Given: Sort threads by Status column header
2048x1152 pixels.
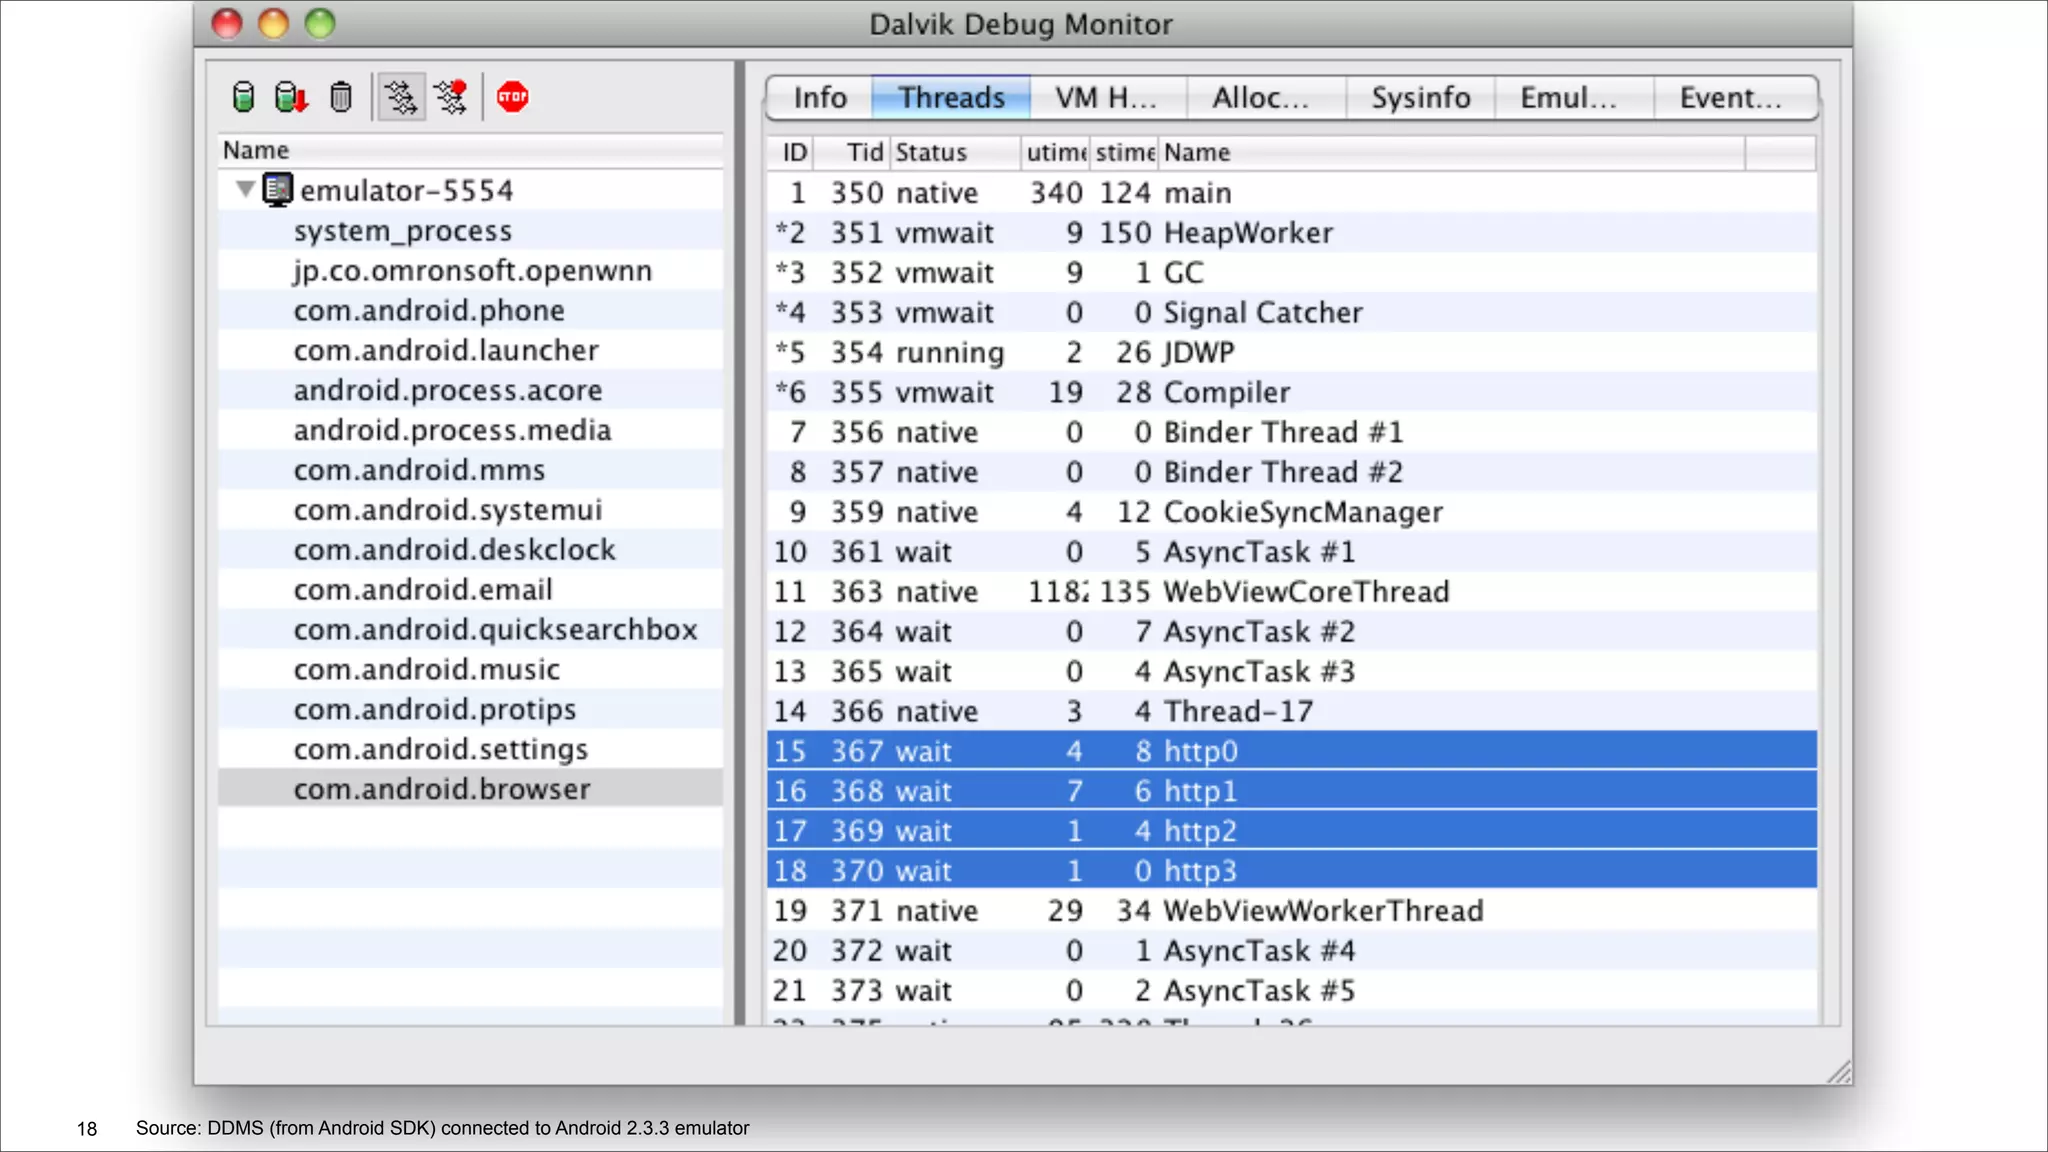Looking at the screenshot, I should coord(955,152).
